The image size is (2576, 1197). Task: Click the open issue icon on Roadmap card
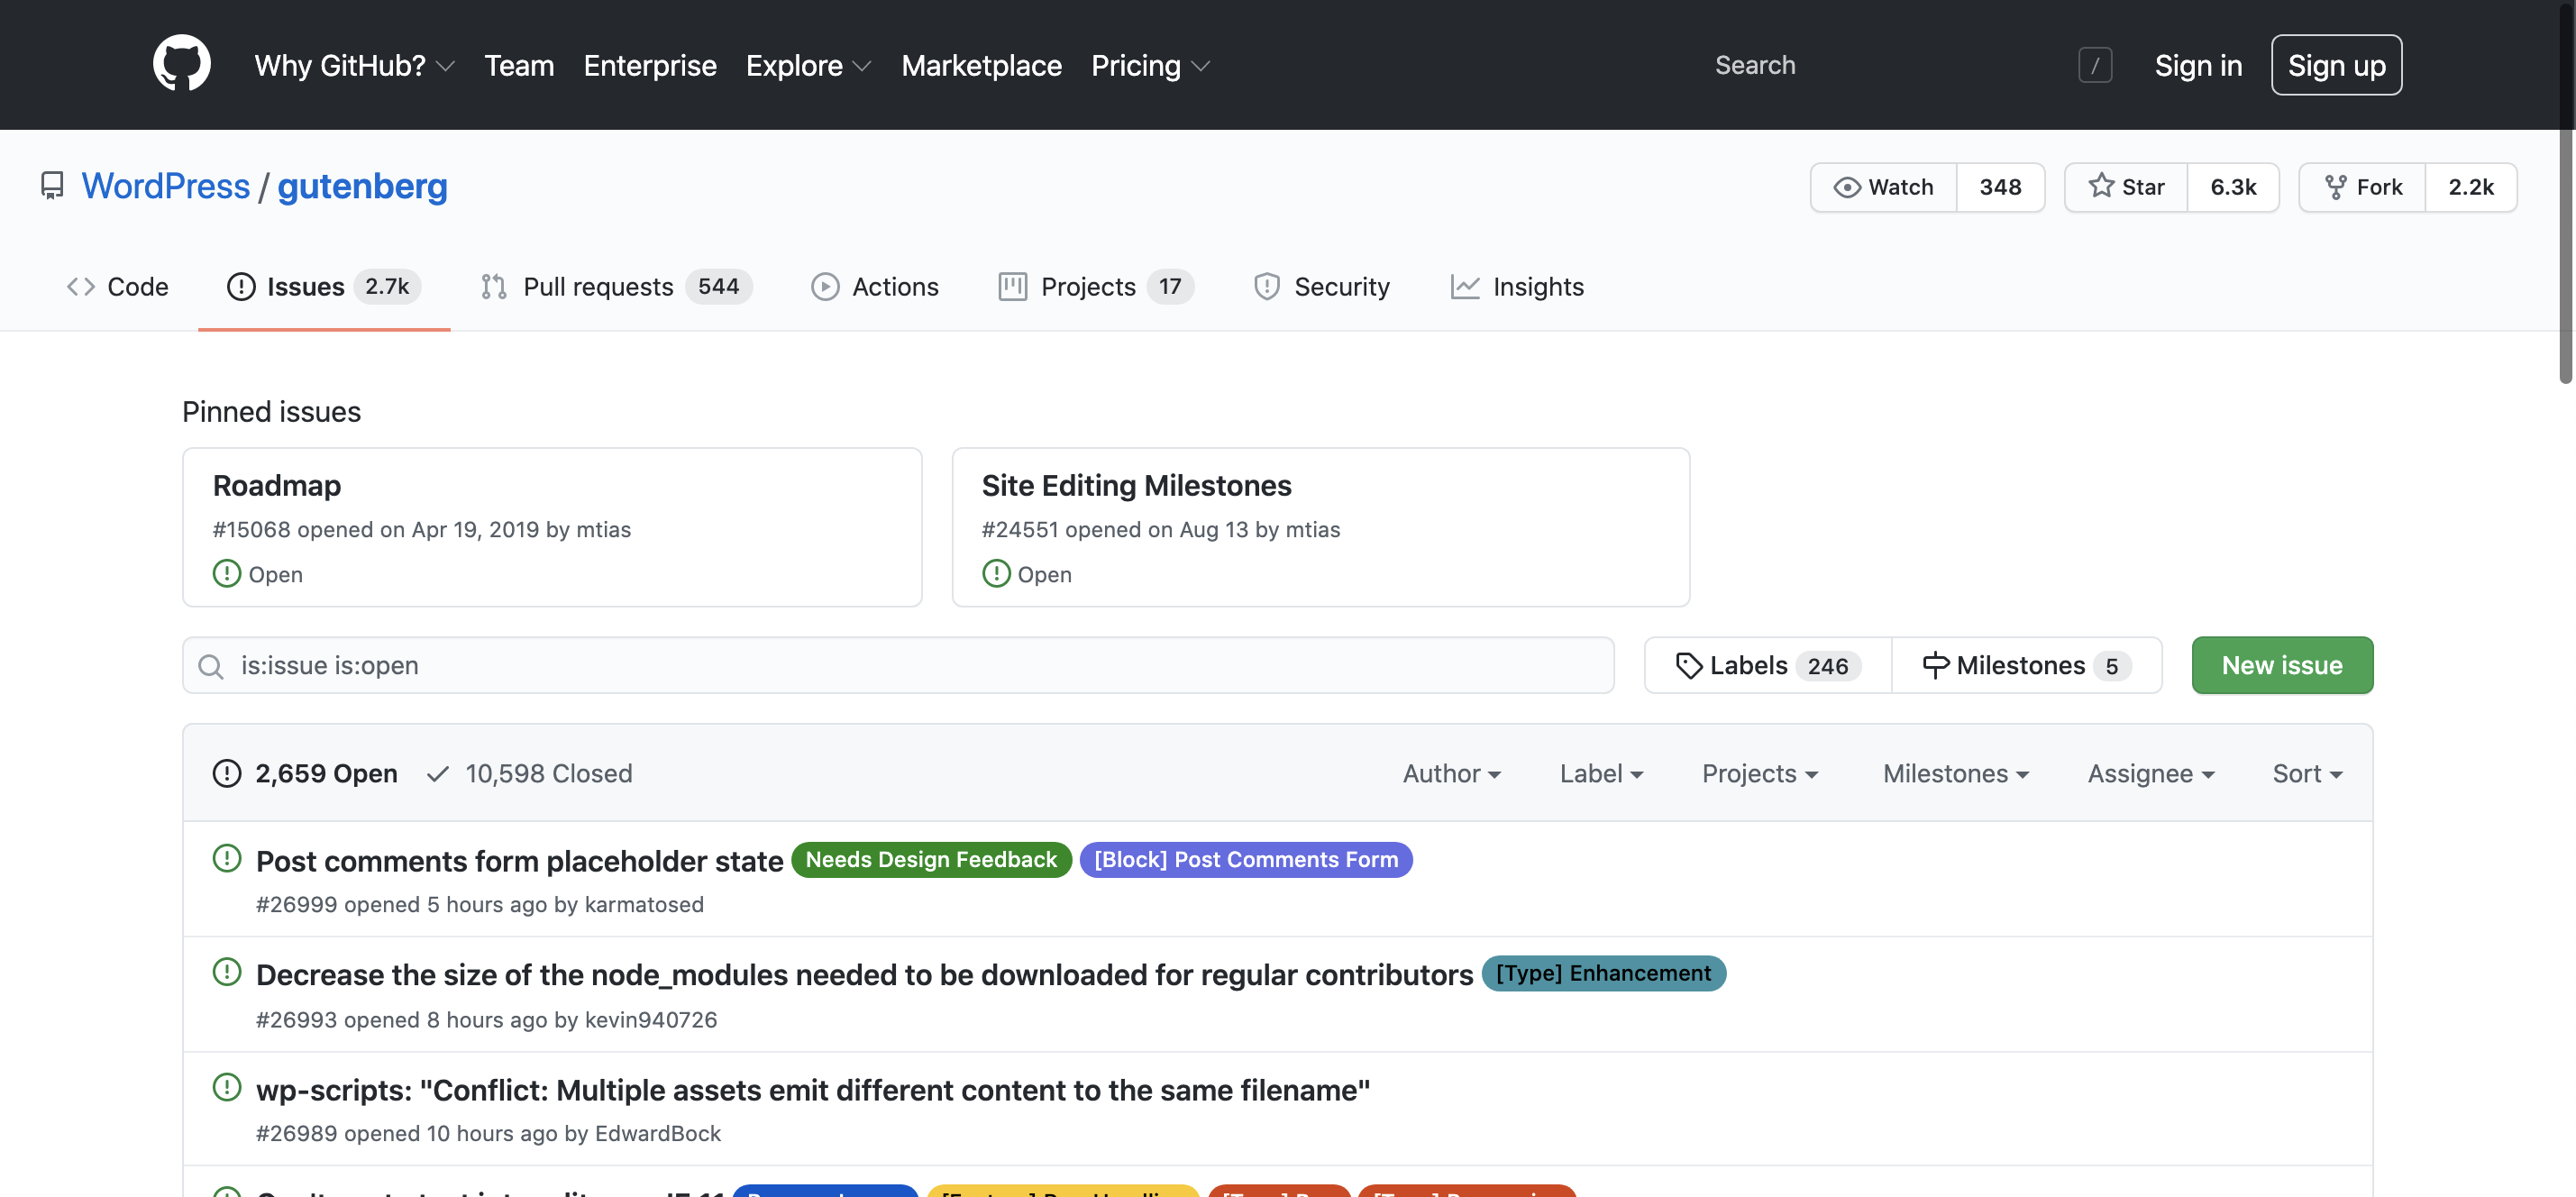225,573
